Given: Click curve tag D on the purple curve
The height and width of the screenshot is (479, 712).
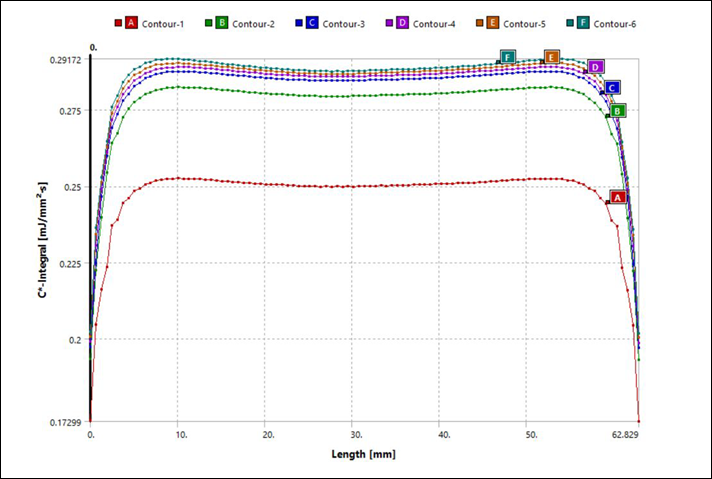Looking at the screenshot, I should [595, 67].
